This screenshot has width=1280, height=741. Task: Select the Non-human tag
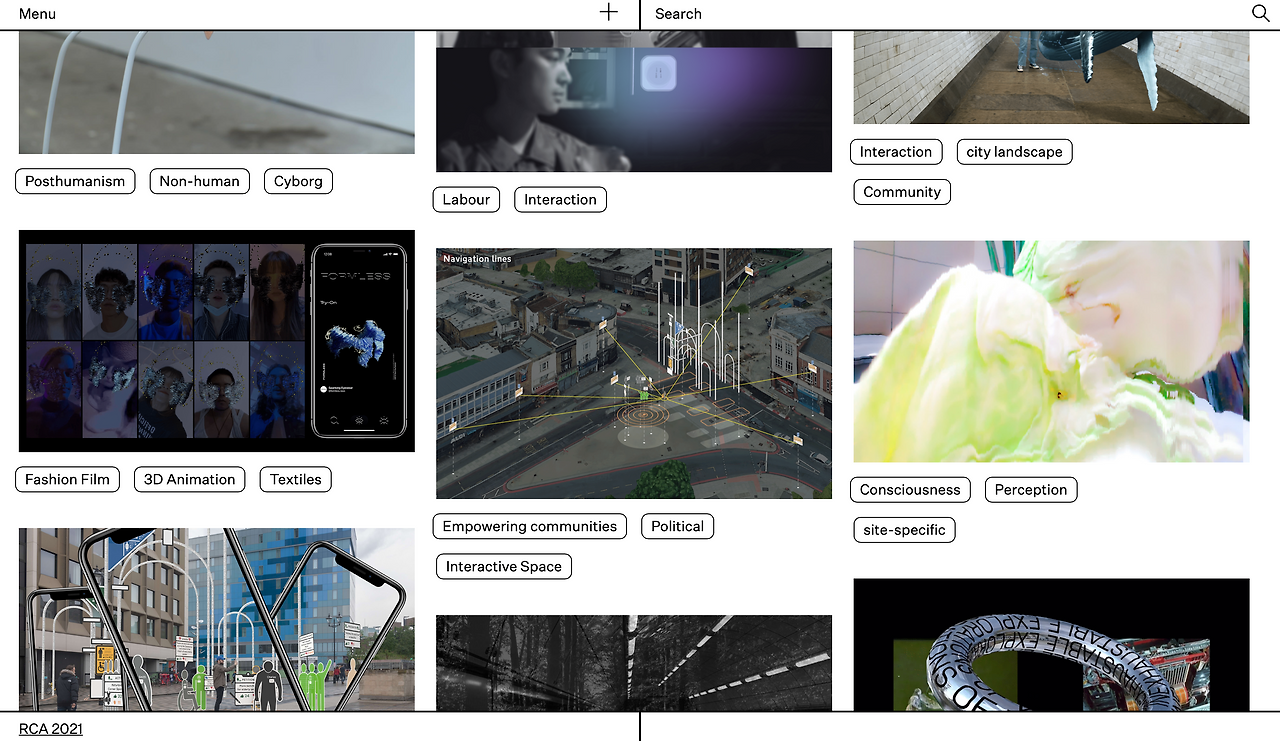199,181
